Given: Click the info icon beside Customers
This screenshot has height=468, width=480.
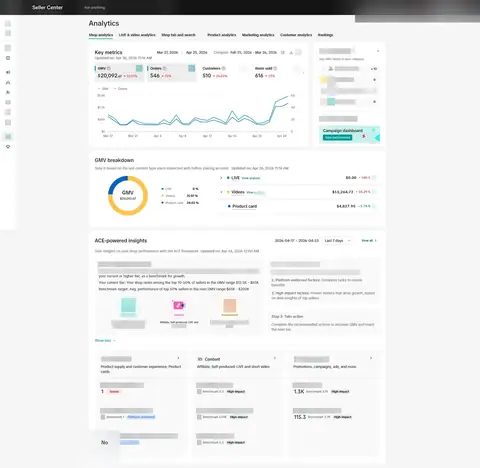Looking at the screenshot, I should pyautogui.click(x=224, y=68).
